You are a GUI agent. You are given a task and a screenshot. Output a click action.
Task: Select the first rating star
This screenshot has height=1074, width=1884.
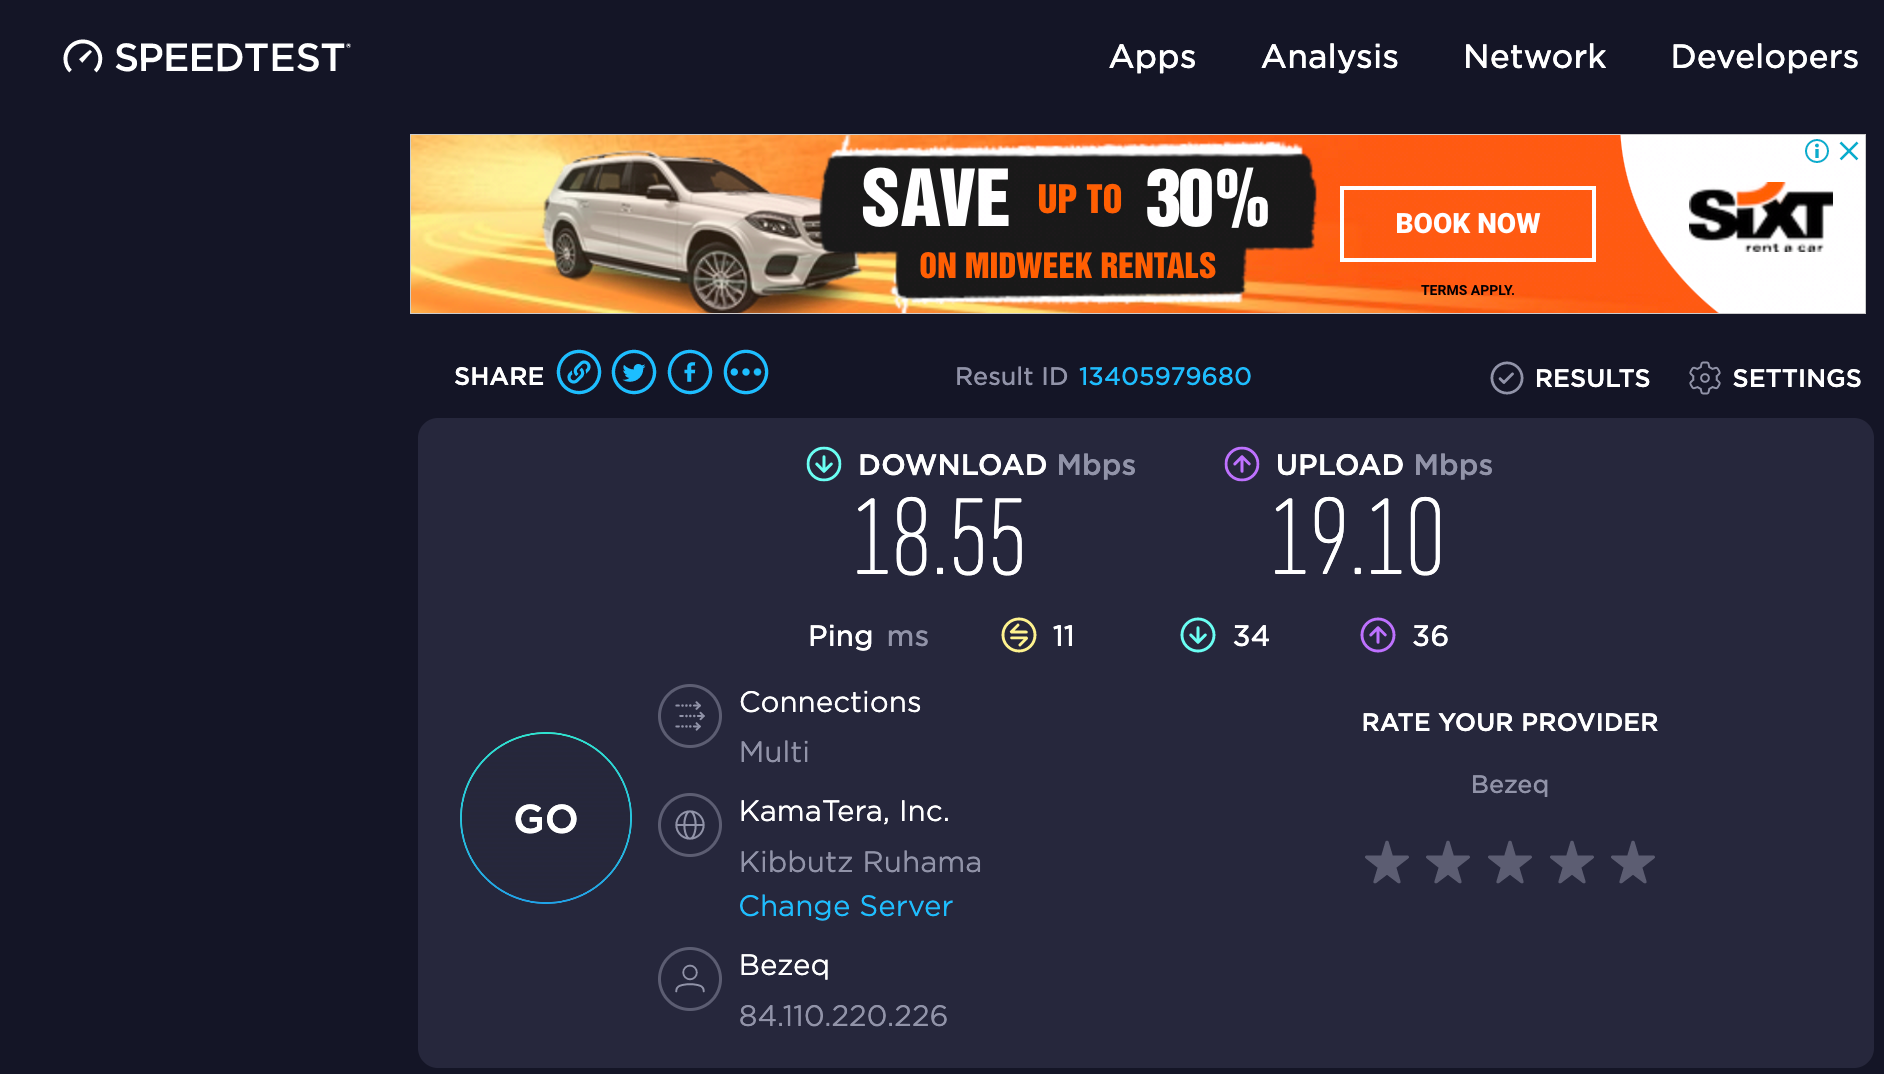pos(1388,862)
